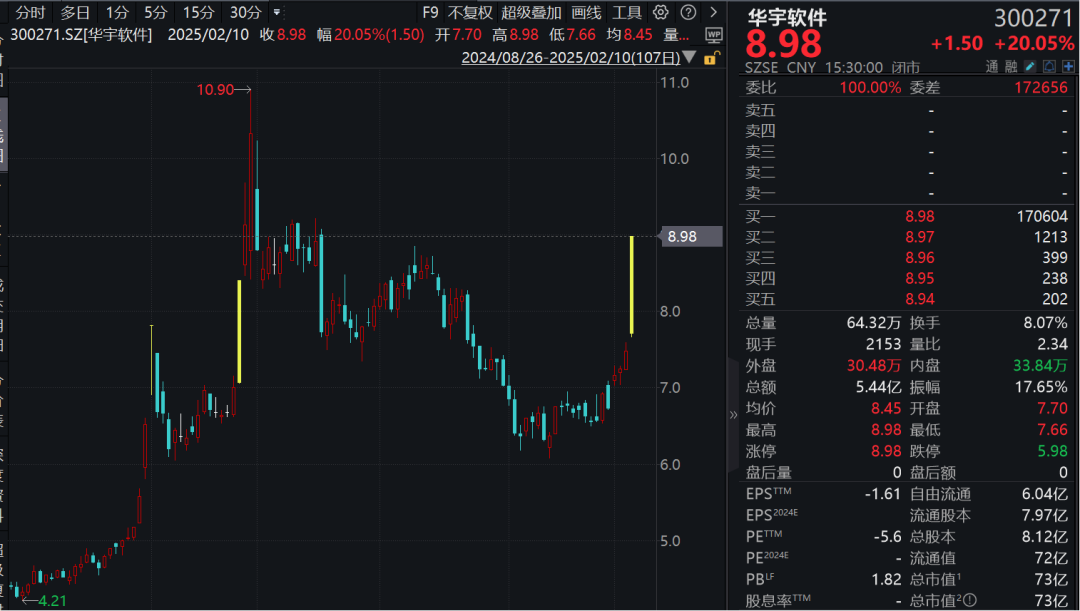Open date range dropdown triangle
Image resolution: width=1080 pixels, height=611 pixels.
(x=691, y=59)
